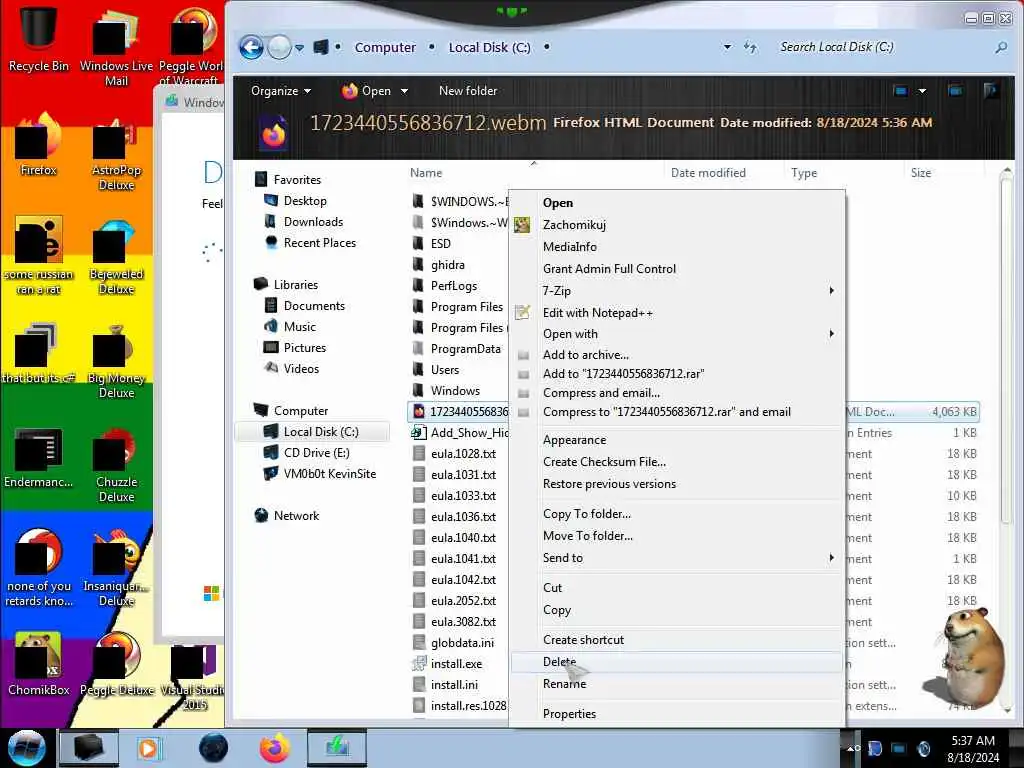Click the Refresh icon beside address bar
Viewport: 1024px width, 768px height.
[x=750, y=47]
